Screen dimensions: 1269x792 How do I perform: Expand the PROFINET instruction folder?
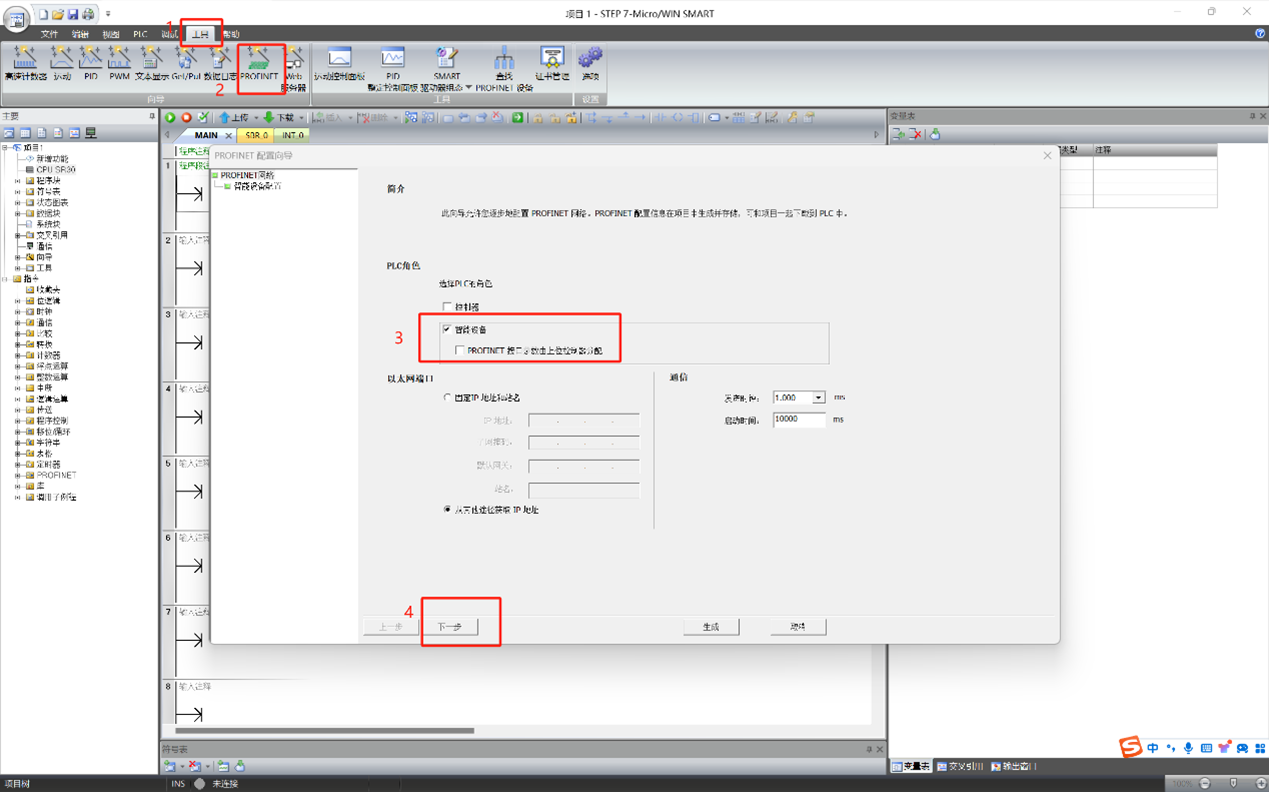(x=17, y=476)
